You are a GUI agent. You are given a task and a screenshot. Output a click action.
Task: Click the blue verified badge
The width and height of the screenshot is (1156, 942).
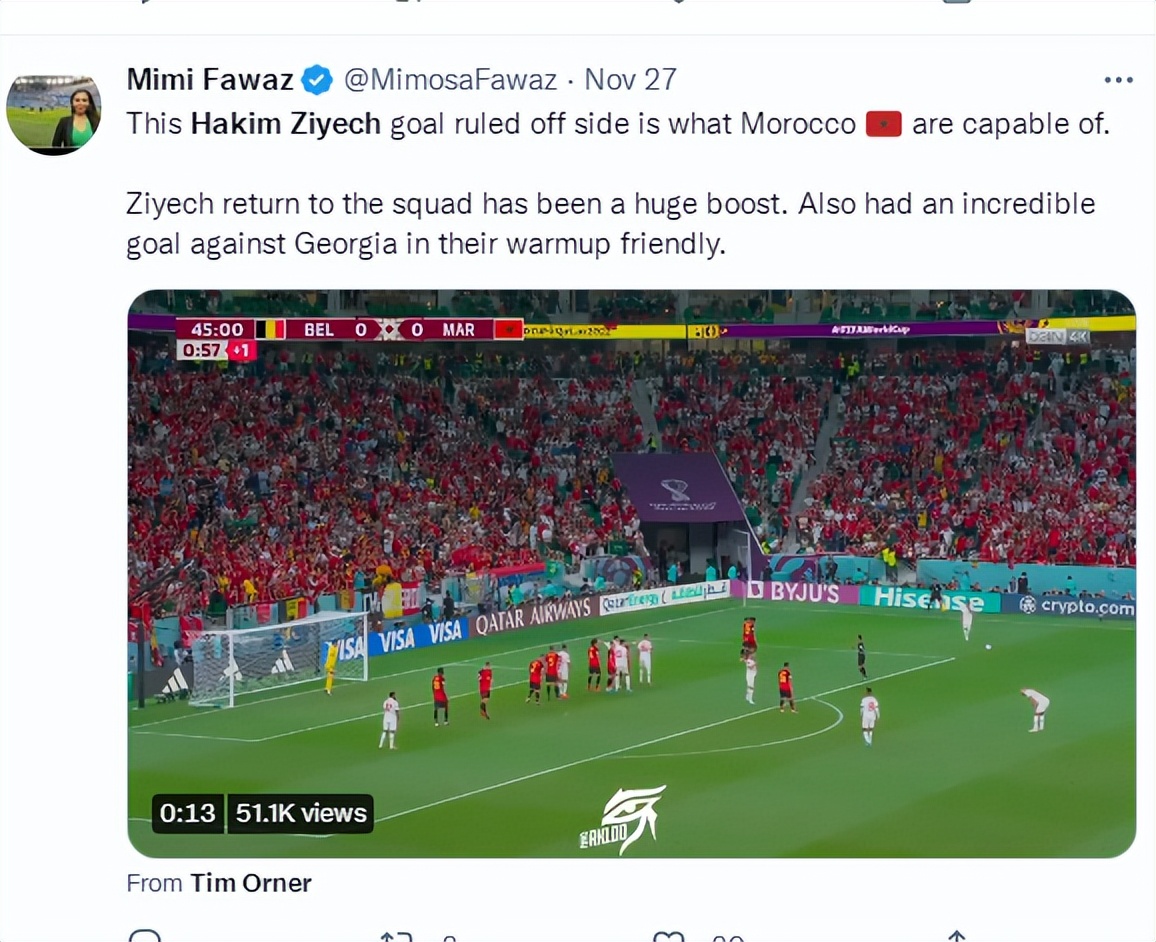tap(318, 79)
